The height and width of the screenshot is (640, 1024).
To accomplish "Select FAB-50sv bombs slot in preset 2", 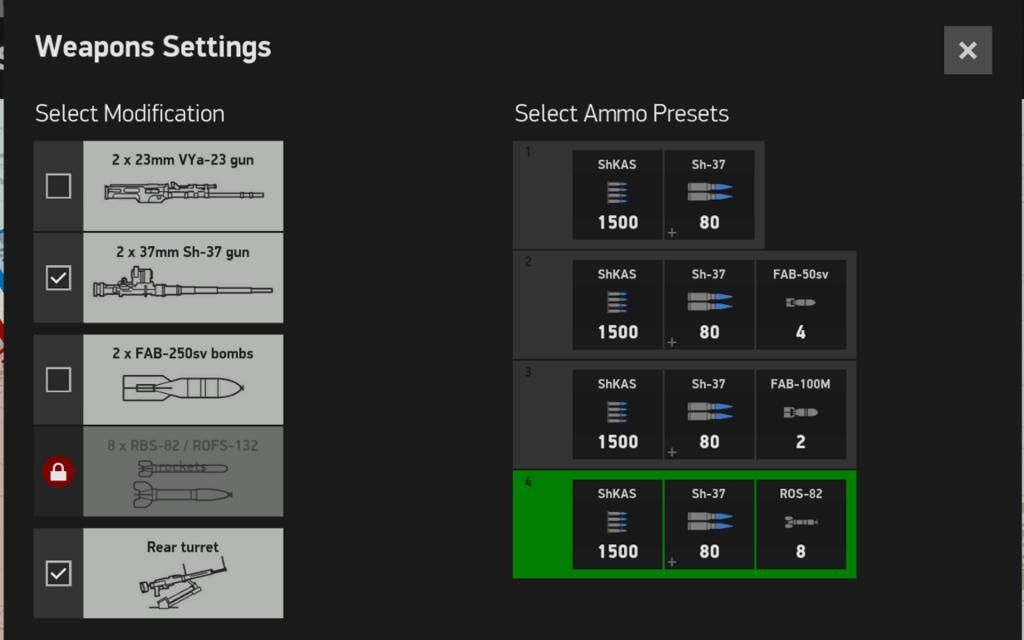I will 800,305.
